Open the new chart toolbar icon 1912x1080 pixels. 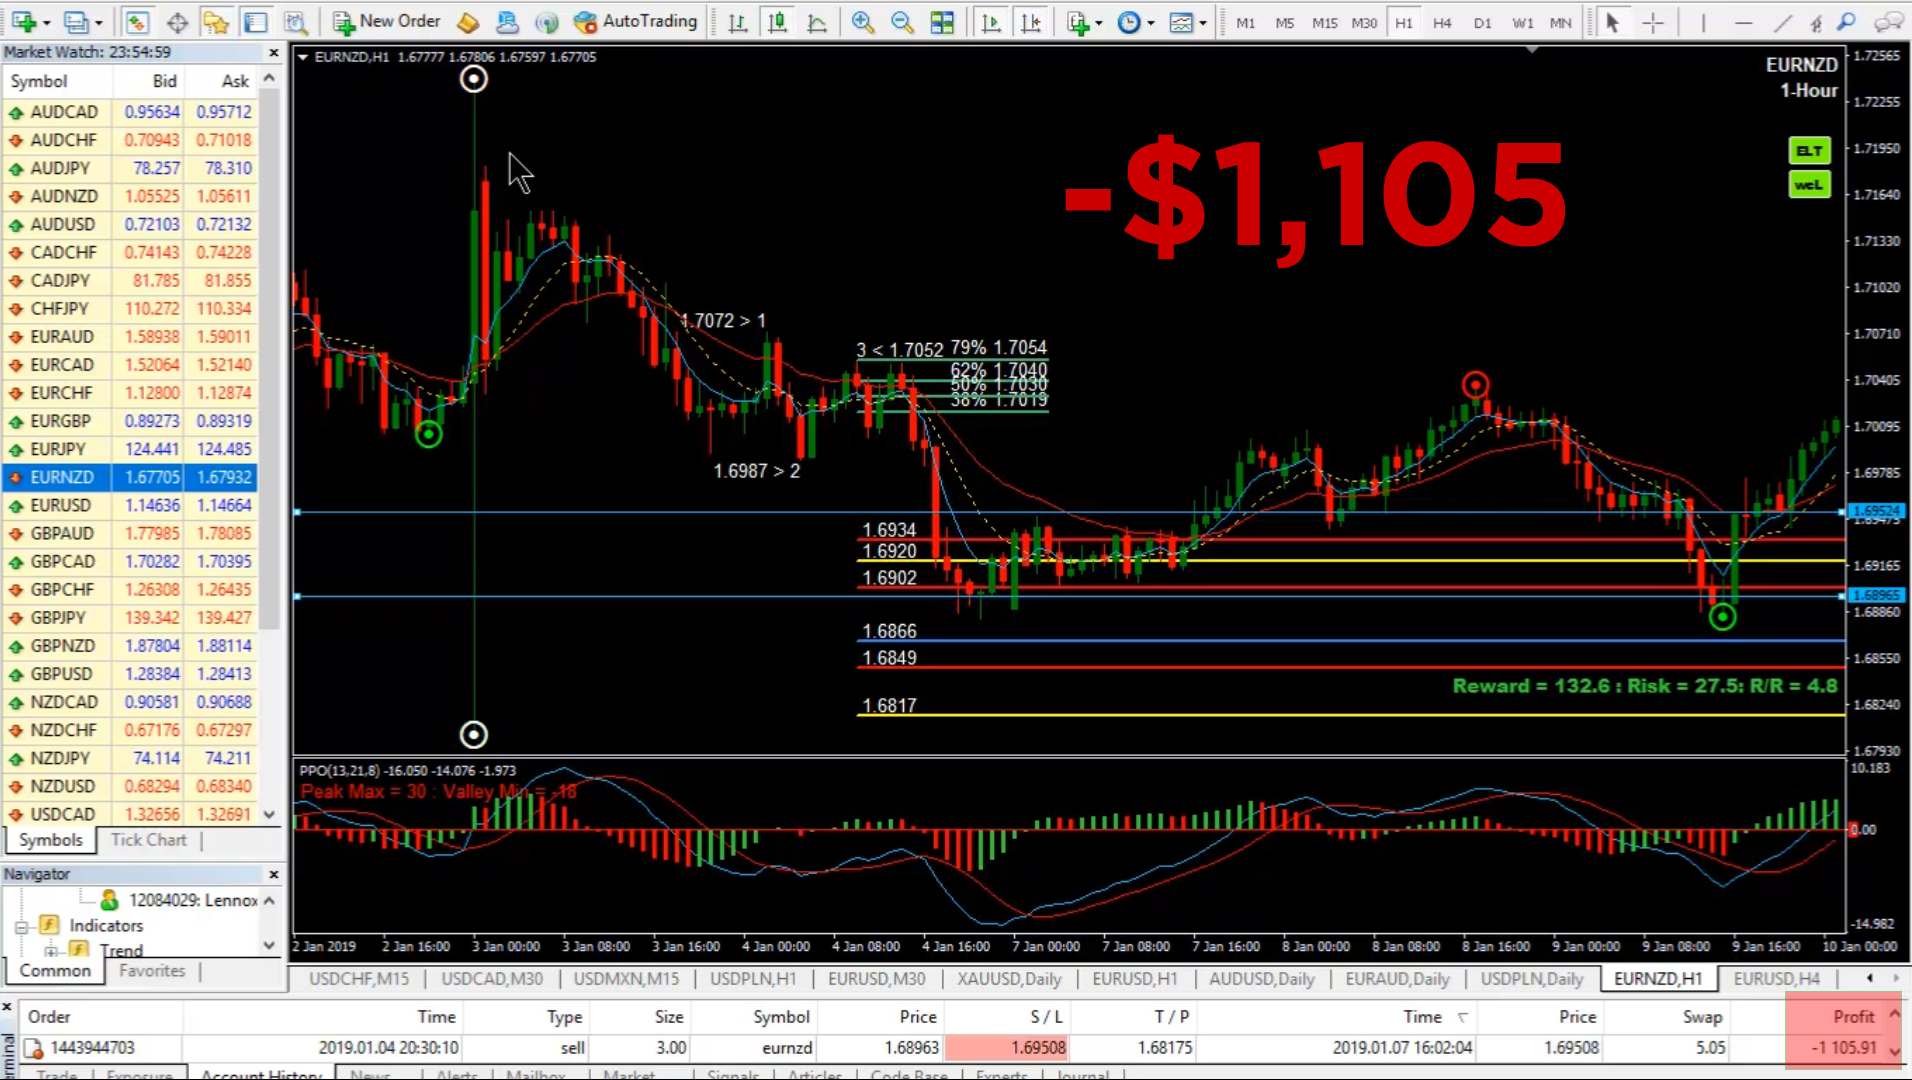[22, 21]
